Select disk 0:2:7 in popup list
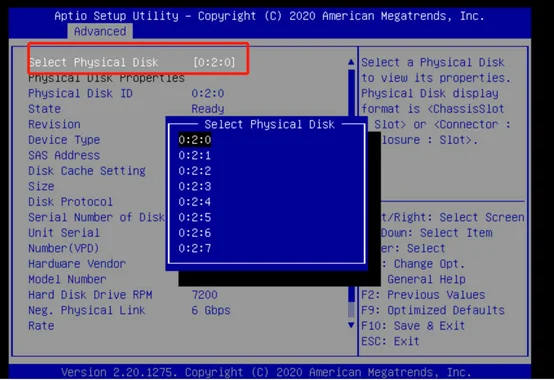Screen dimensions: 554x380 pos(195,249)
